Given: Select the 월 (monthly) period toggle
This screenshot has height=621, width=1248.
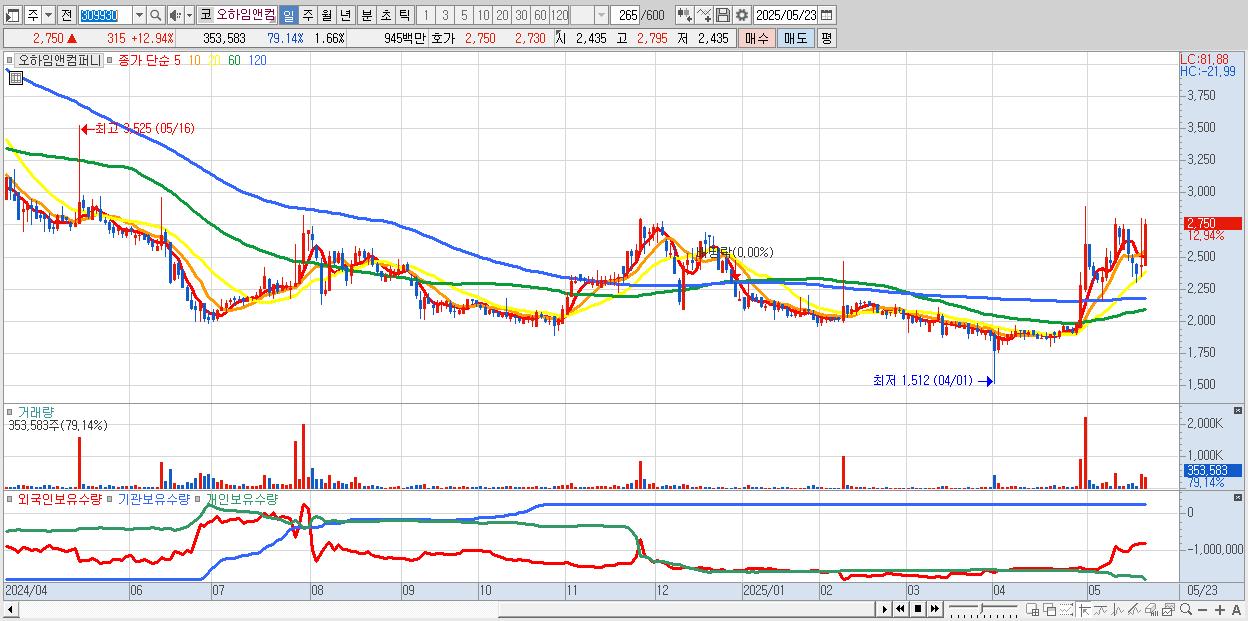Looking at the screenshot, I should point(326,15).
